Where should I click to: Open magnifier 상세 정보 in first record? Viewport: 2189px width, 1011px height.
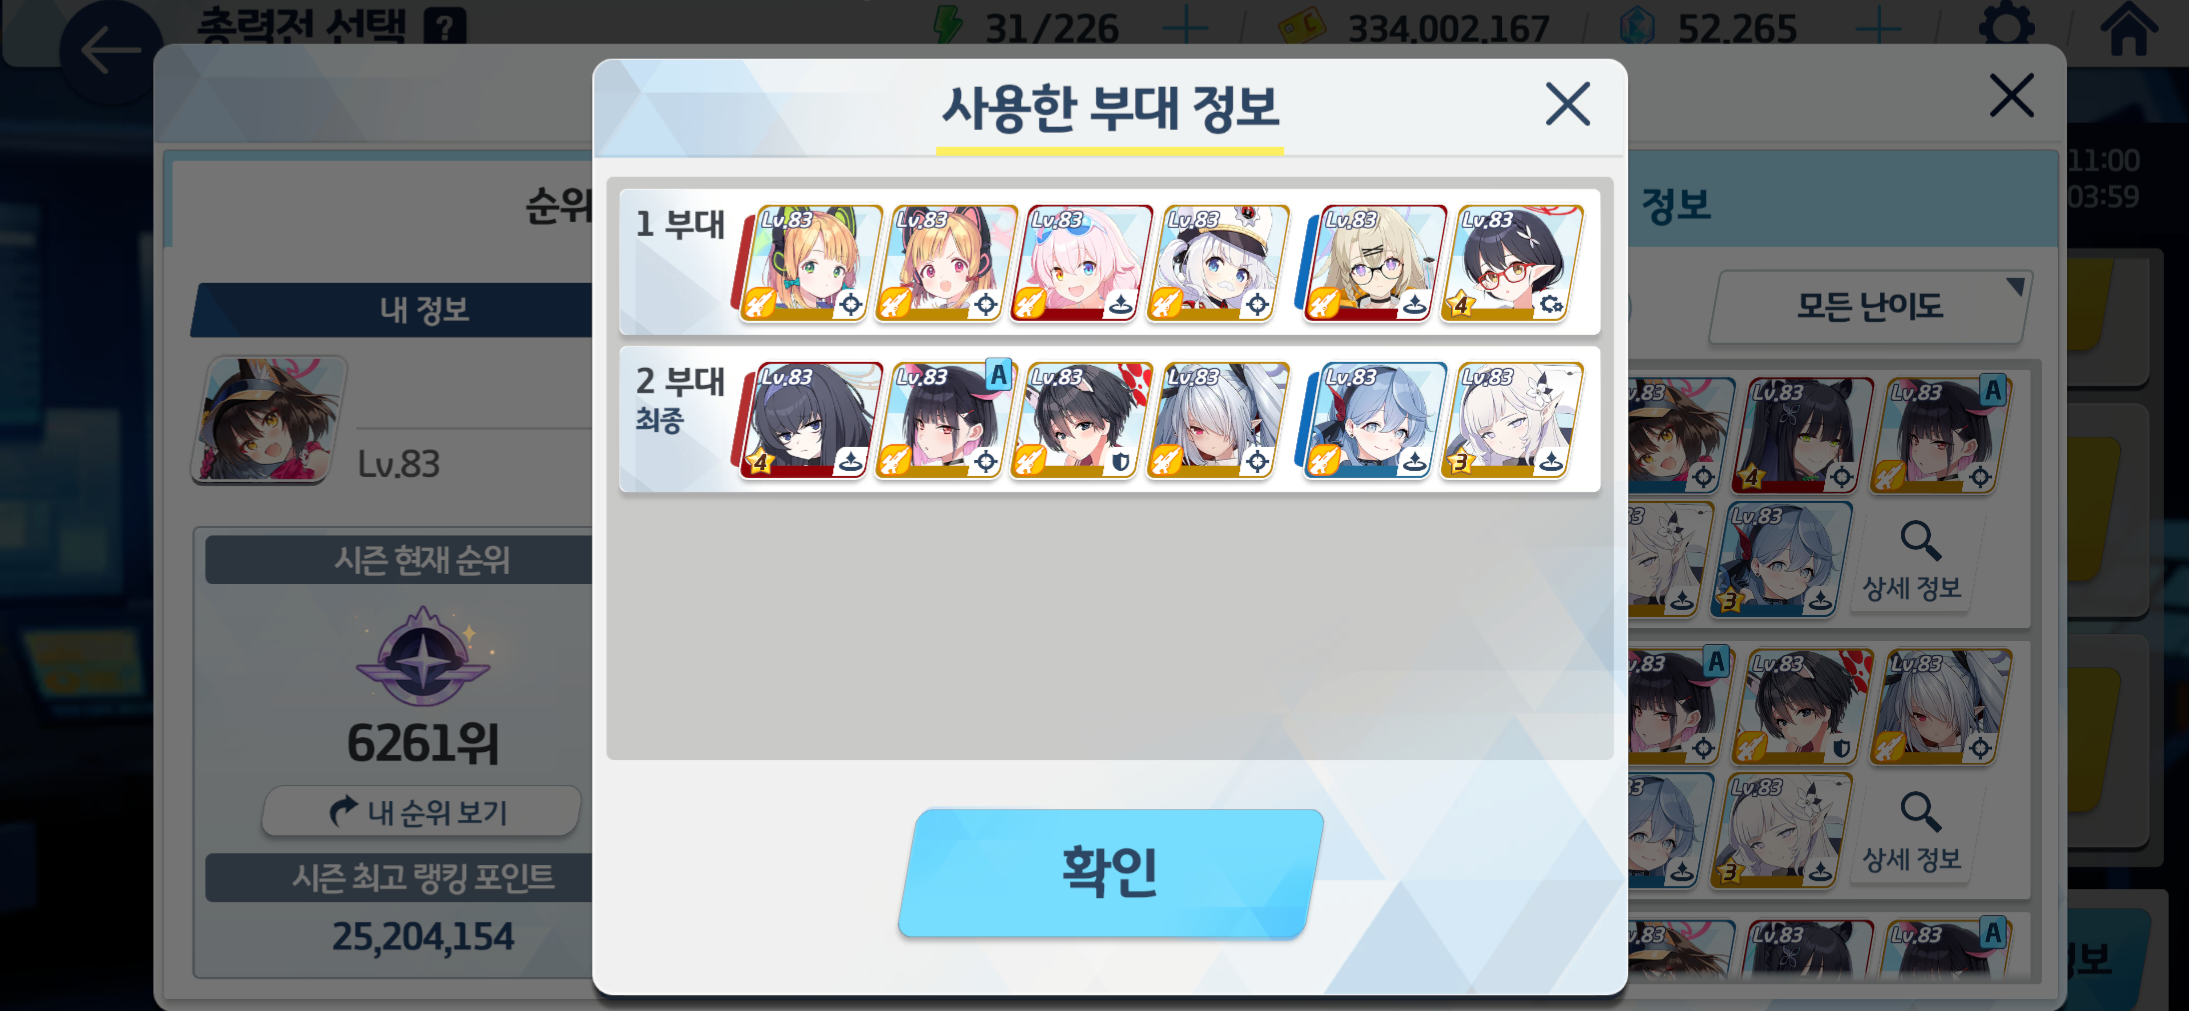[x=1912, y=562]
